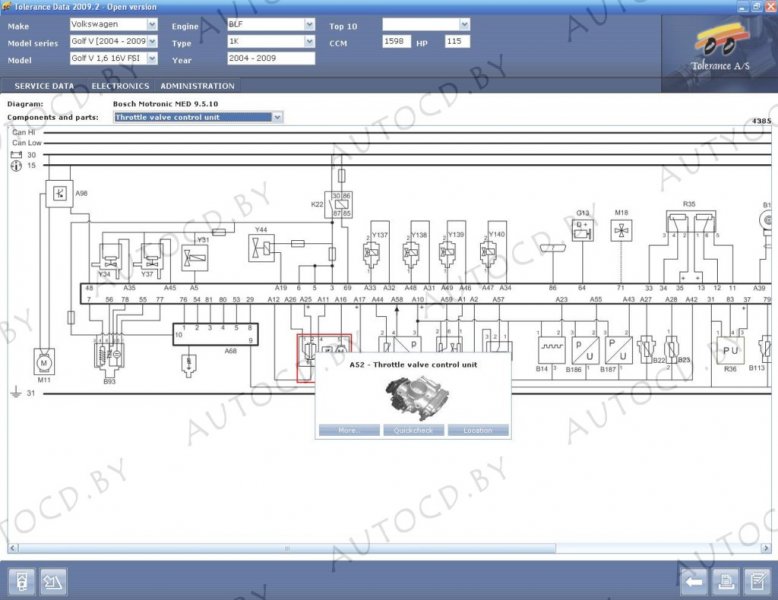Open the Model dropdown Golf V 1,6 16V FSI

(114, 58)
